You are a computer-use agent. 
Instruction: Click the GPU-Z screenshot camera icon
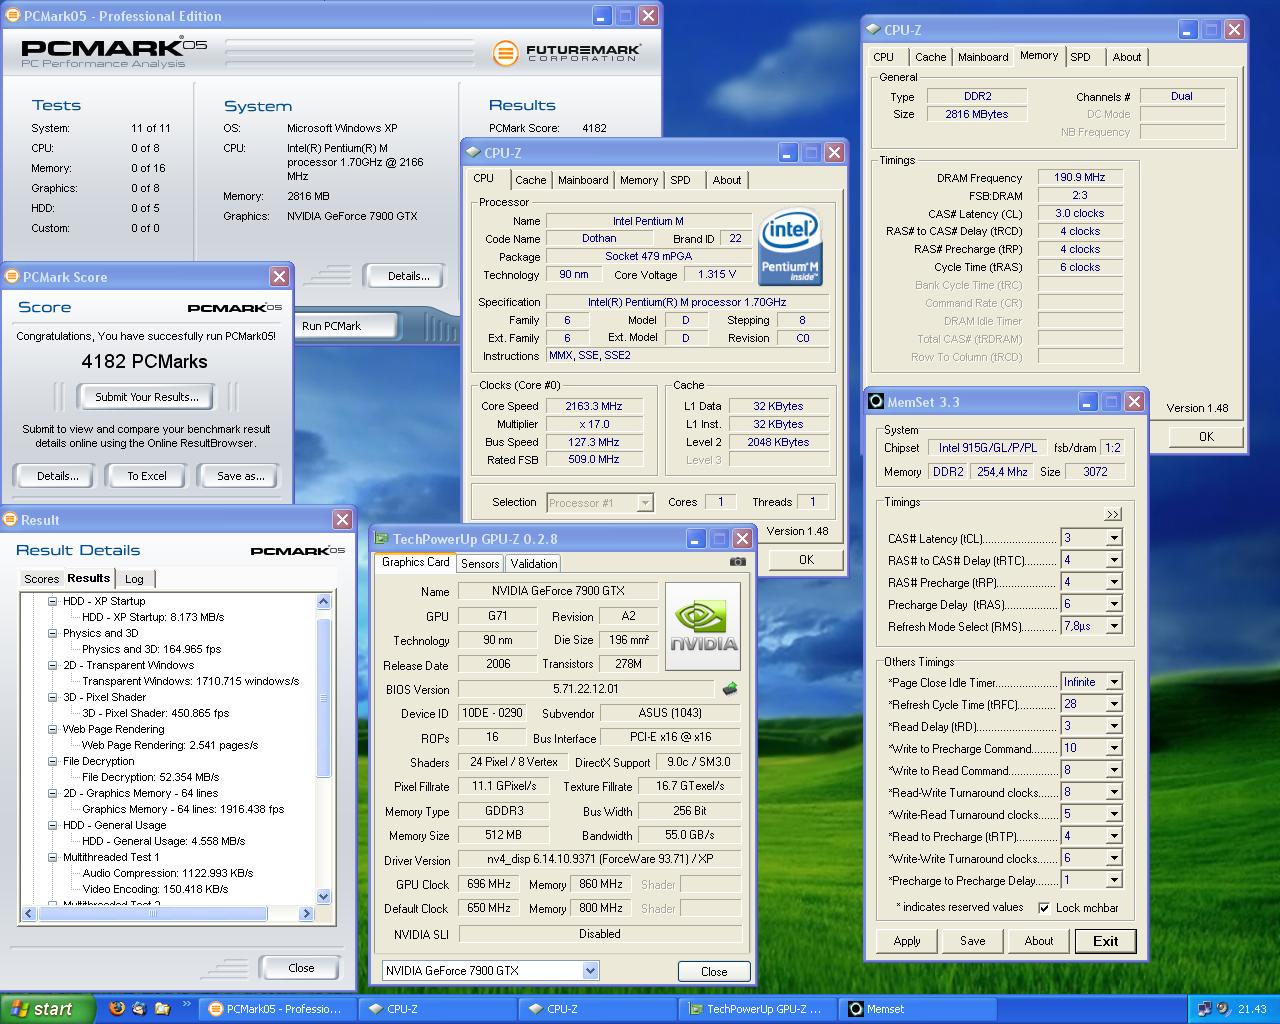pyautogui.click(x=737, y=562)
